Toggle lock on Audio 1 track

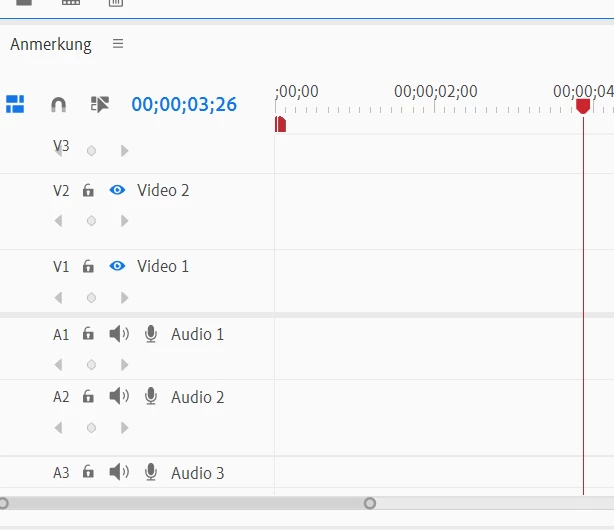[x=88, y=334]
